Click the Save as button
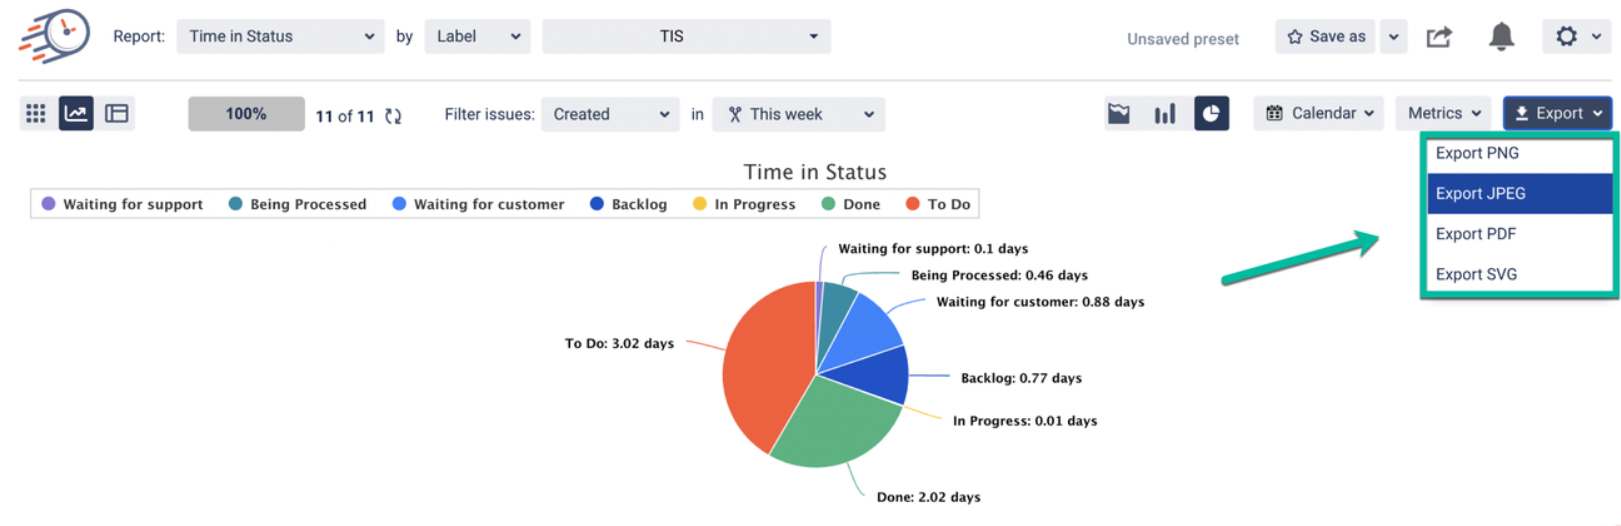1621x526 pixels. tap(1325, 37)
